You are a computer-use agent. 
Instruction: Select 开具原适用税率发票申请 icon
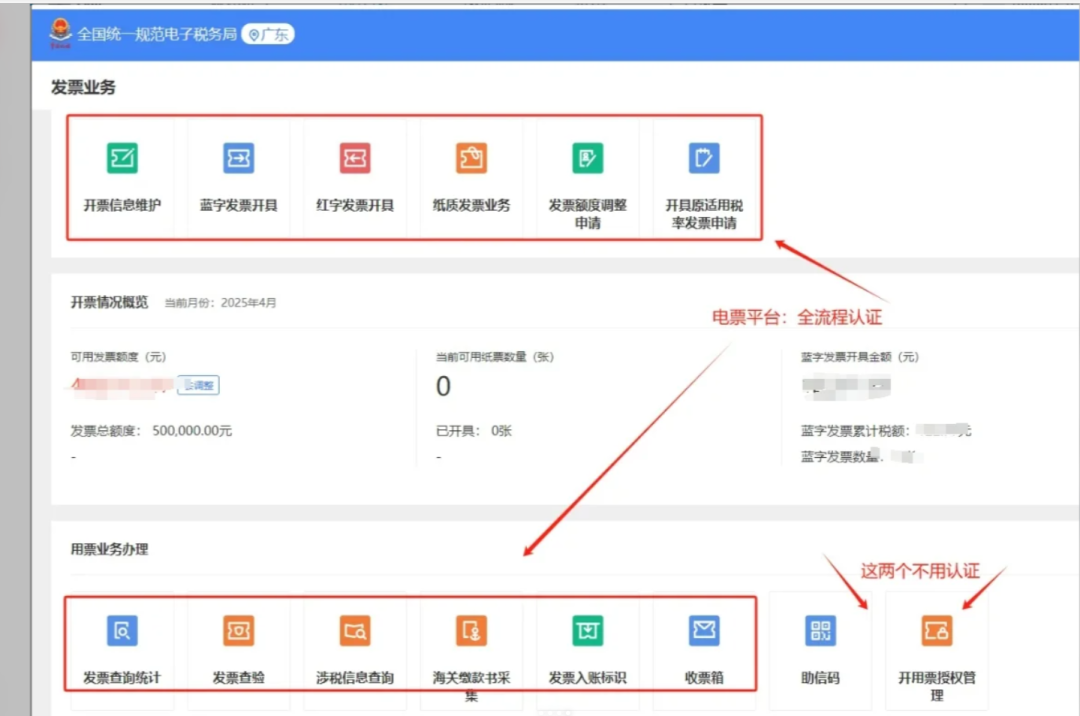(705, 158)
